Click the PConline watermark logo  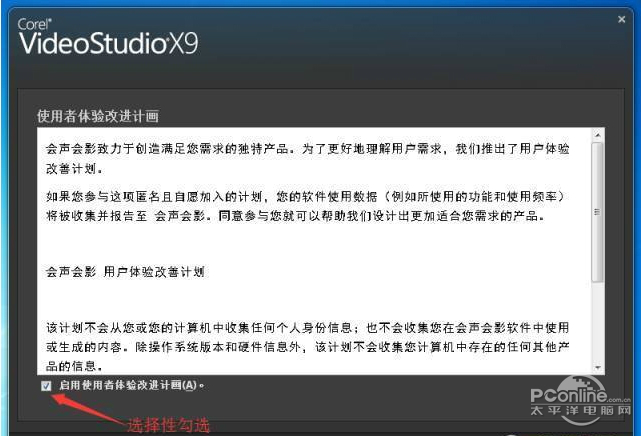tap(580, 395)
